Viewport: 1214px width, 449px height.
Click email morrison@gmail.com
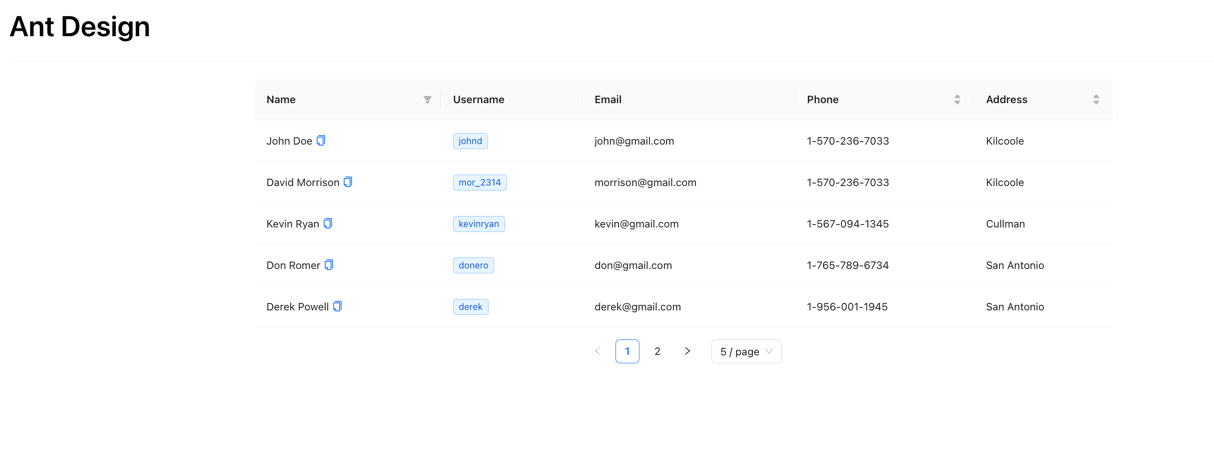[x=645, y=182]
